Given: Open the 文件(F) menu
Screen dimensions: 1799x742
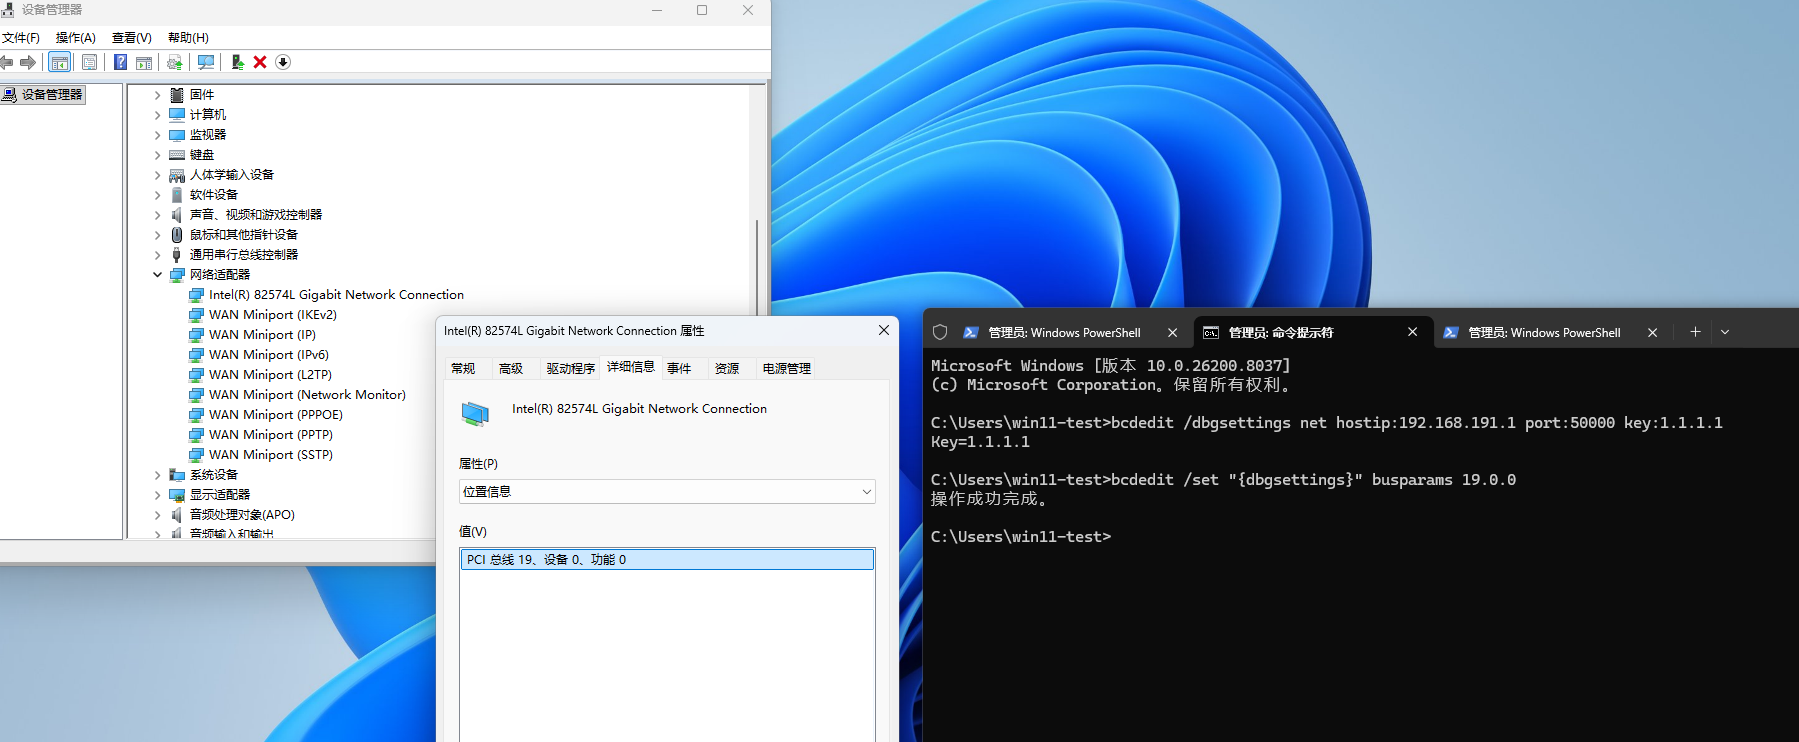Looking at the screenshot, I should (x=21, y=38).
